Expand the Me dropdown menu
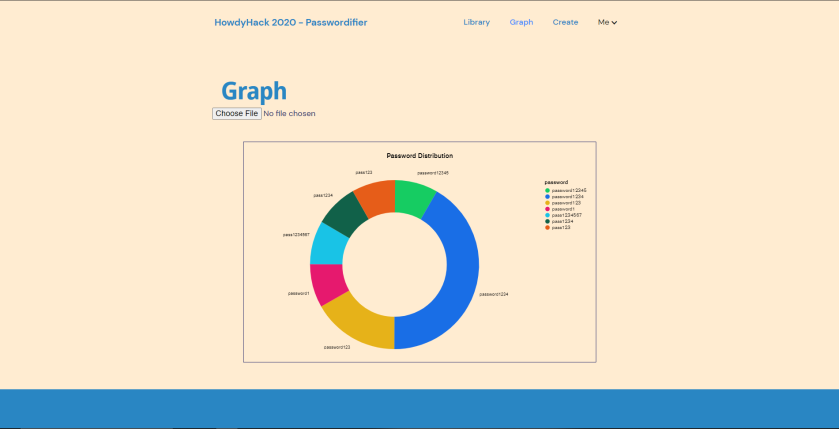This screenshot has height=429, width=839. pyautogui.click(x=607, y=22)
